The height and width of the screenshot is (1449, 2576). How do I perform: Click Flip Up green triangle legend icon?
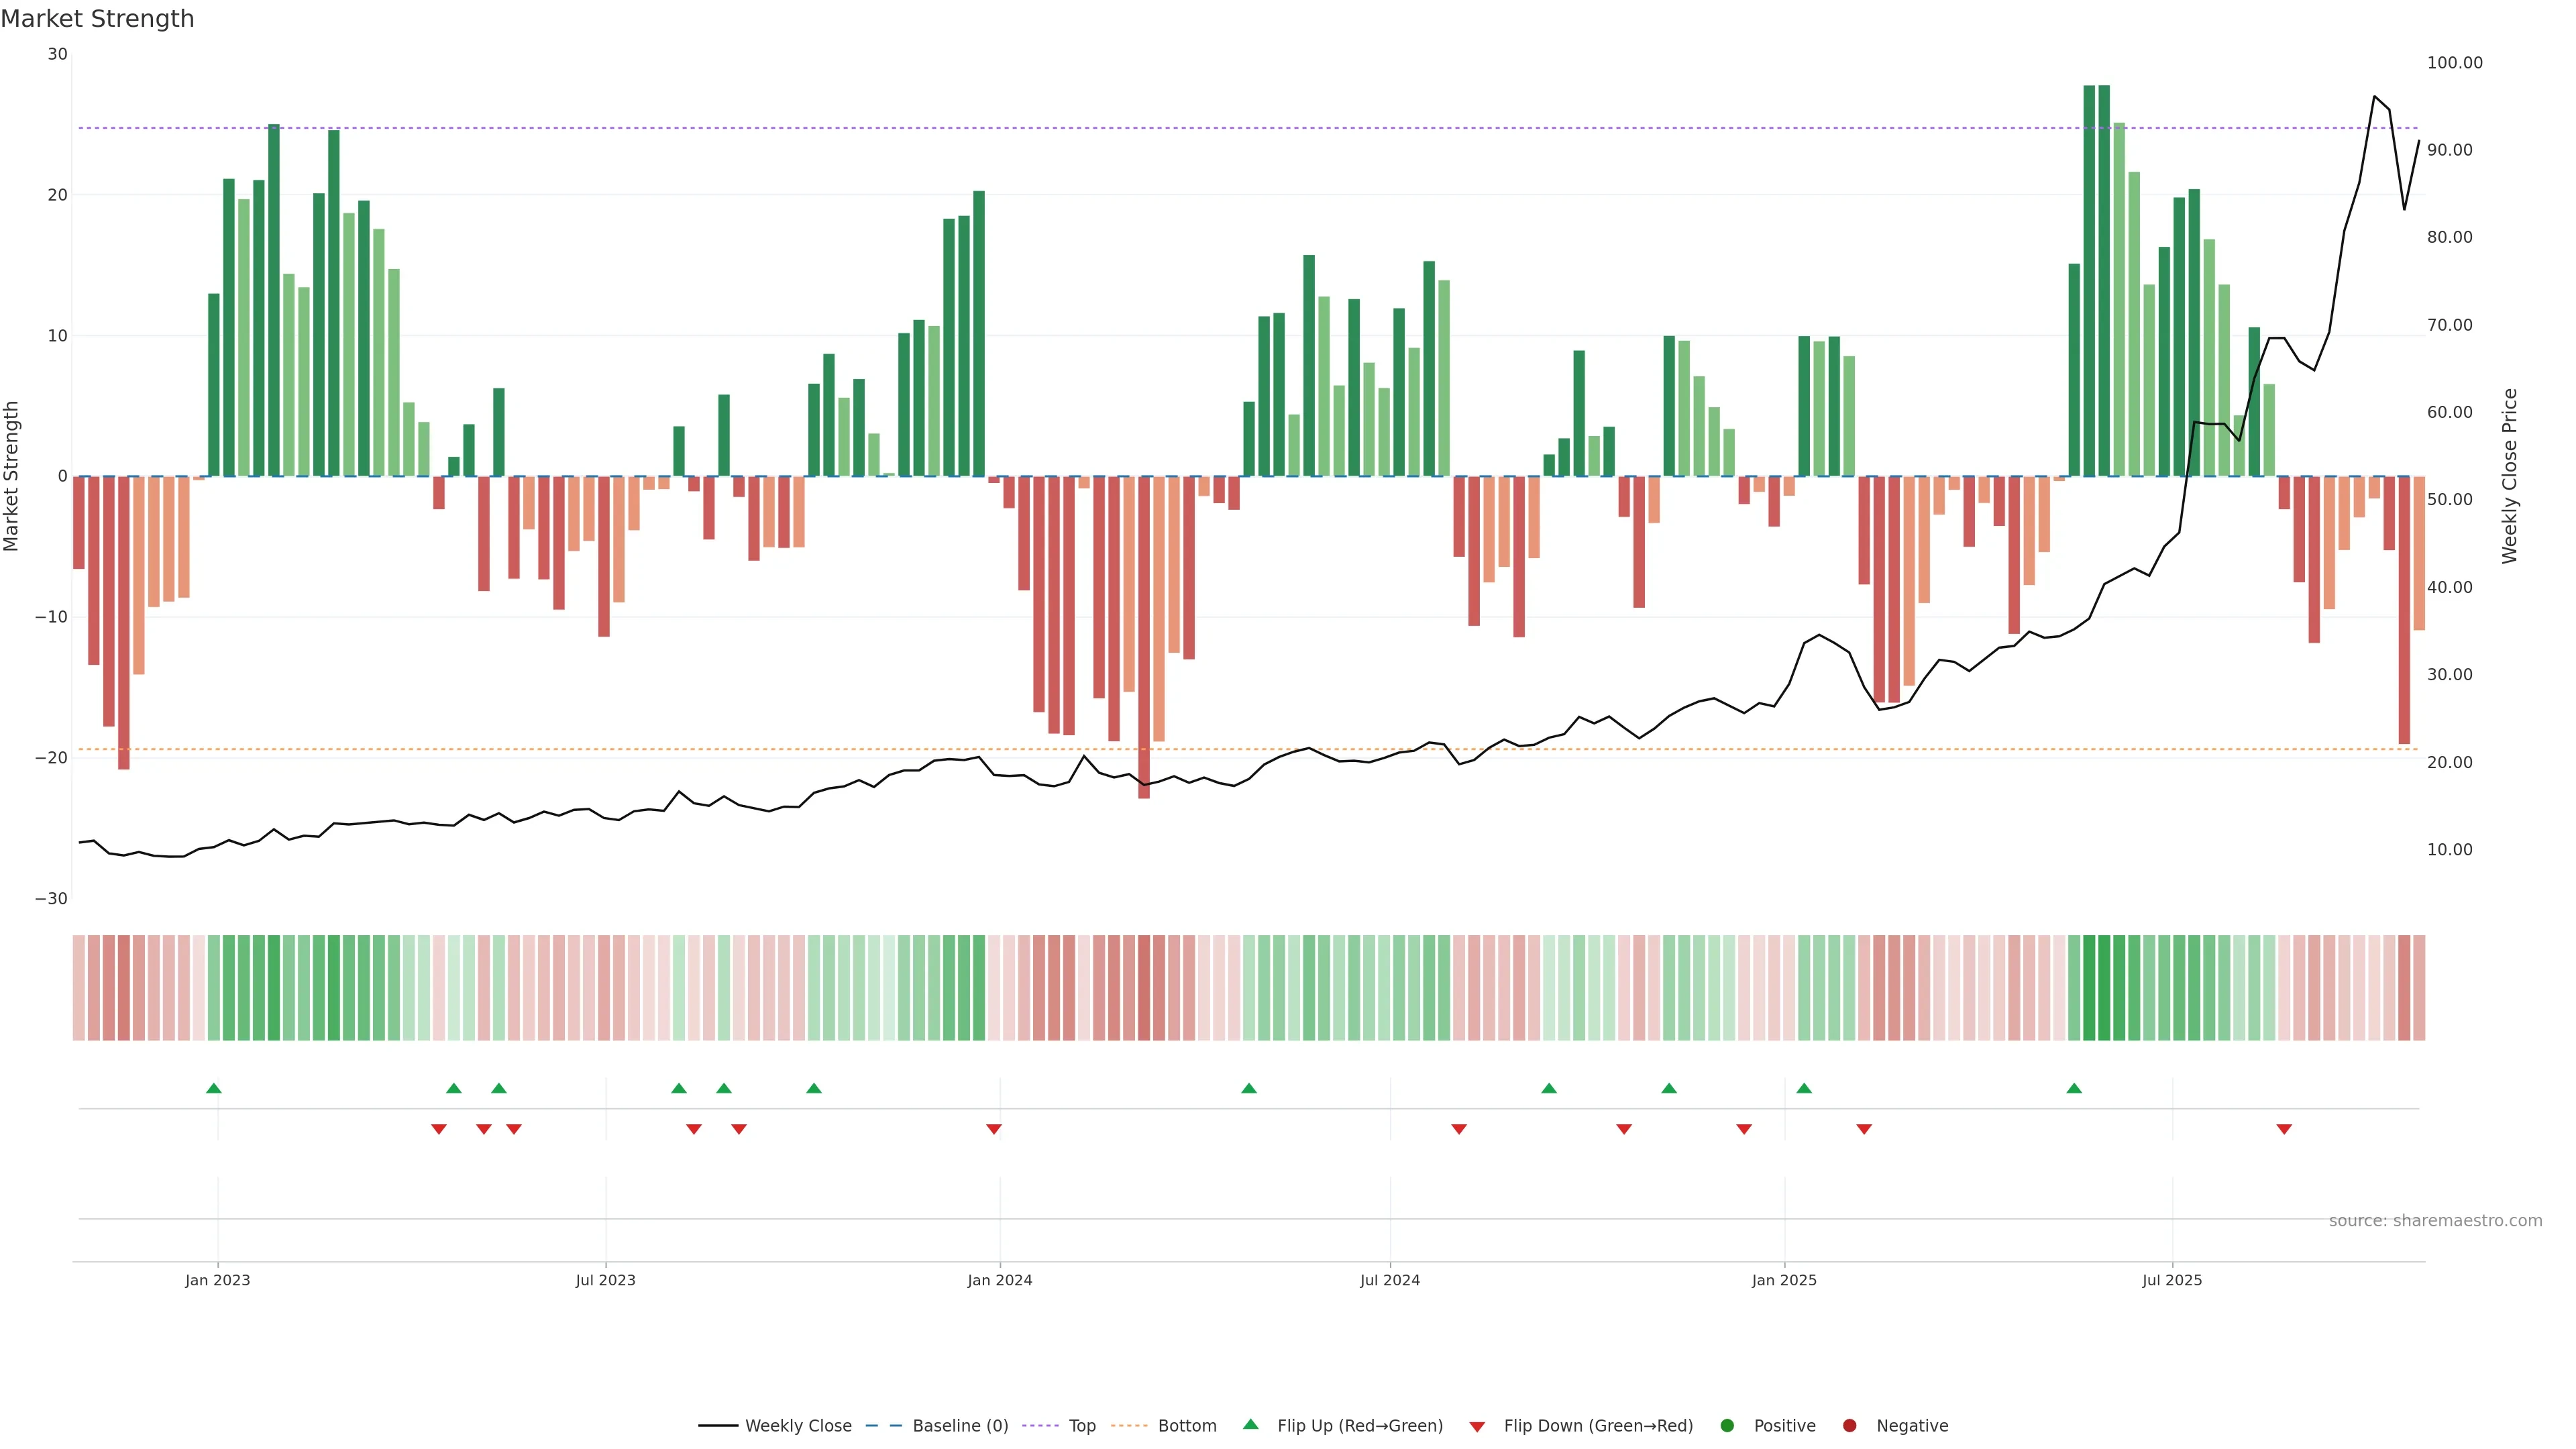click(1250, 1425)
